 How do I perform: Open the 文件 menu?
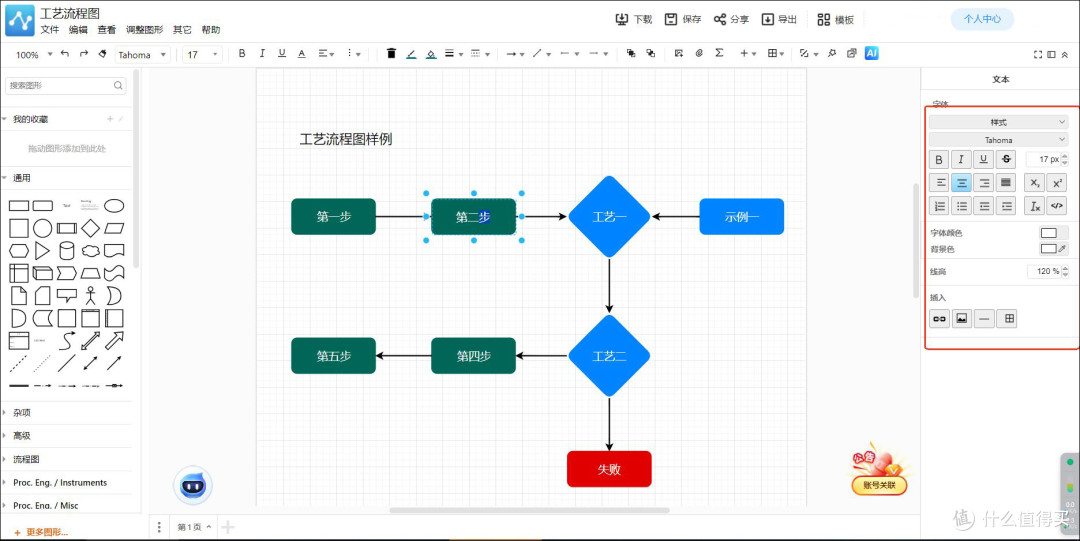tap(50, 30)
